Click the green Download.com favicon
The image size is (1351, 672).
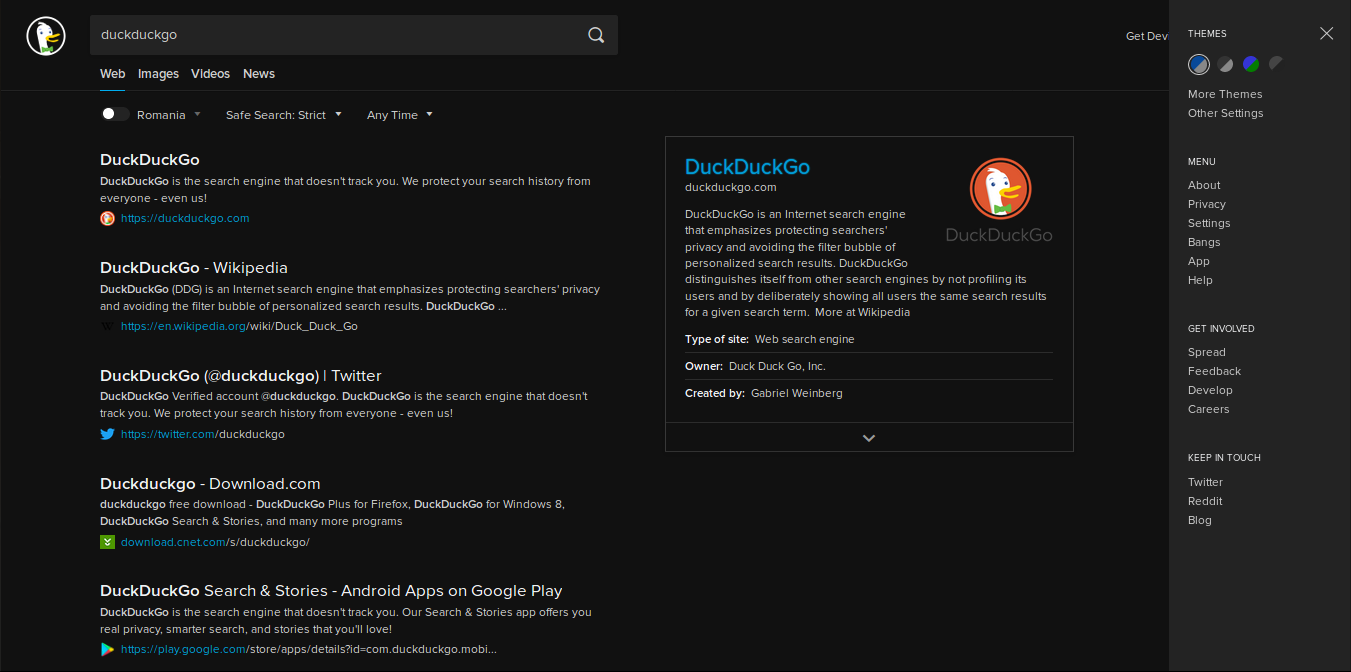click(107, 542)
